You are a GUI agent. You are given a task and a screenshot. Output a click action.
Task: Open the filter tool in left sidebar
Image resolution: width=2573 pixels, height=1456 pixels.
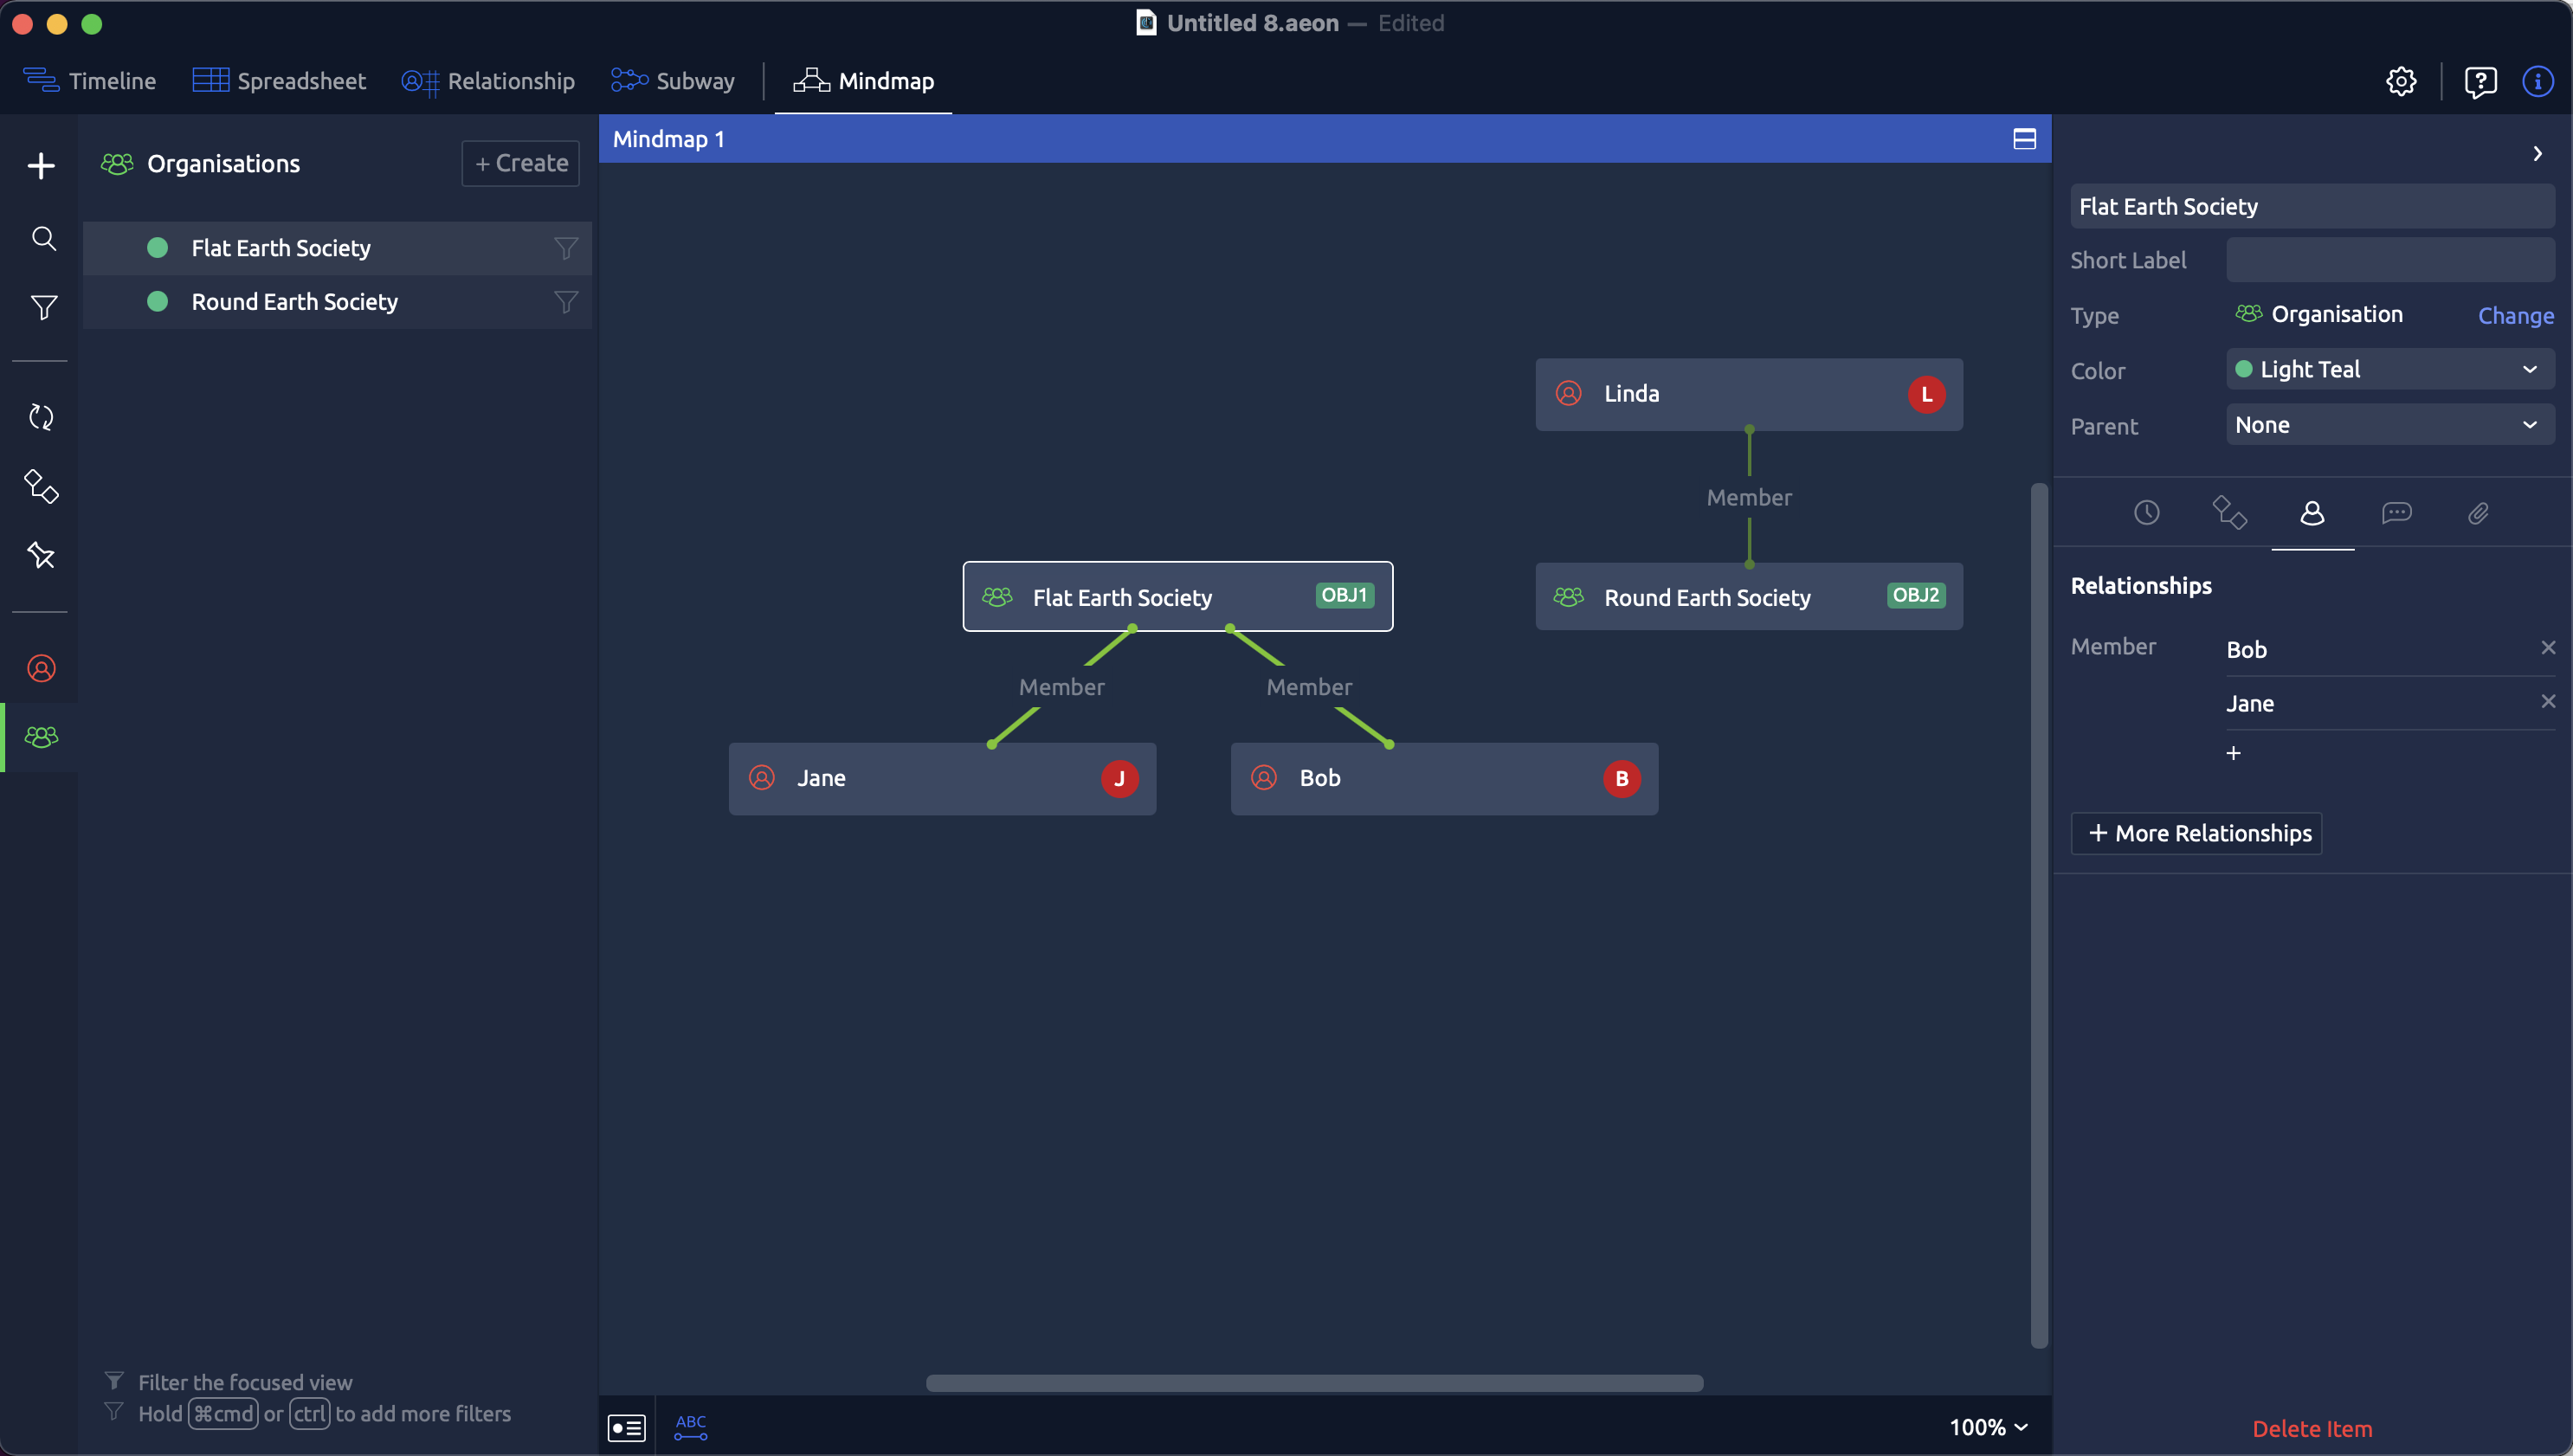tap(43, 307)
